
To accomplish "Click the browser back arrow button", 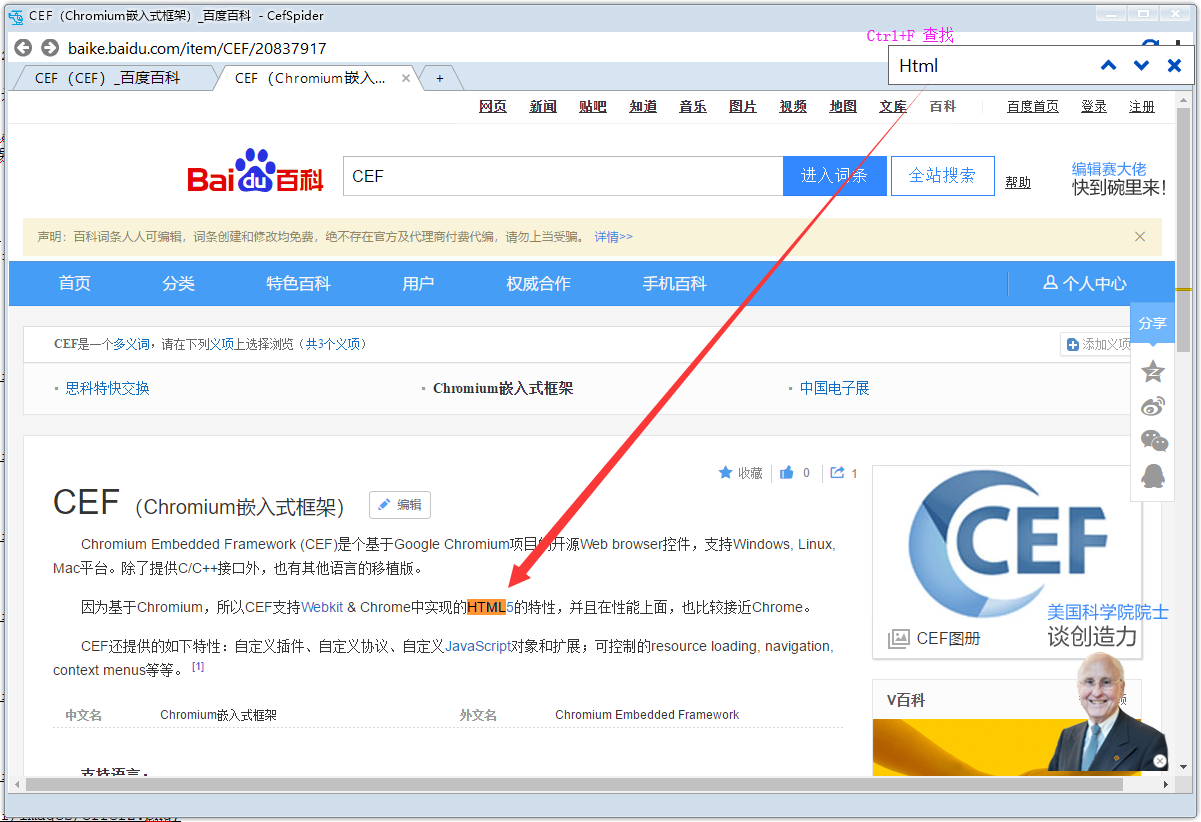I will click(22, 48).
